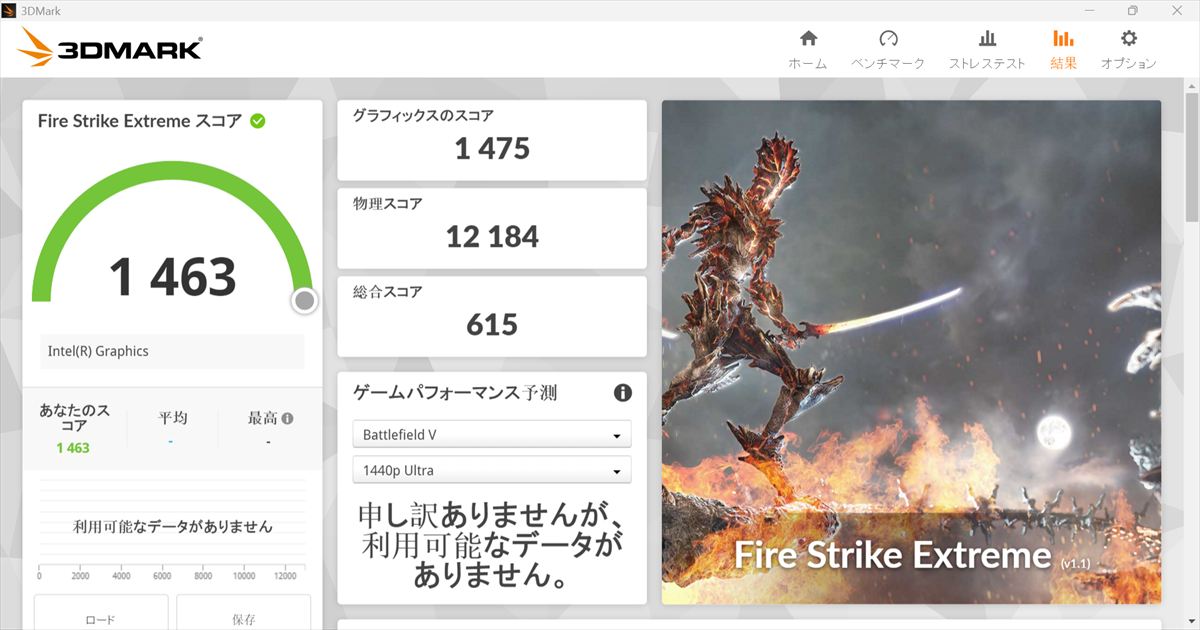1200x630 pixels.
Task: Click the main score 1 463
Action: 172,277
